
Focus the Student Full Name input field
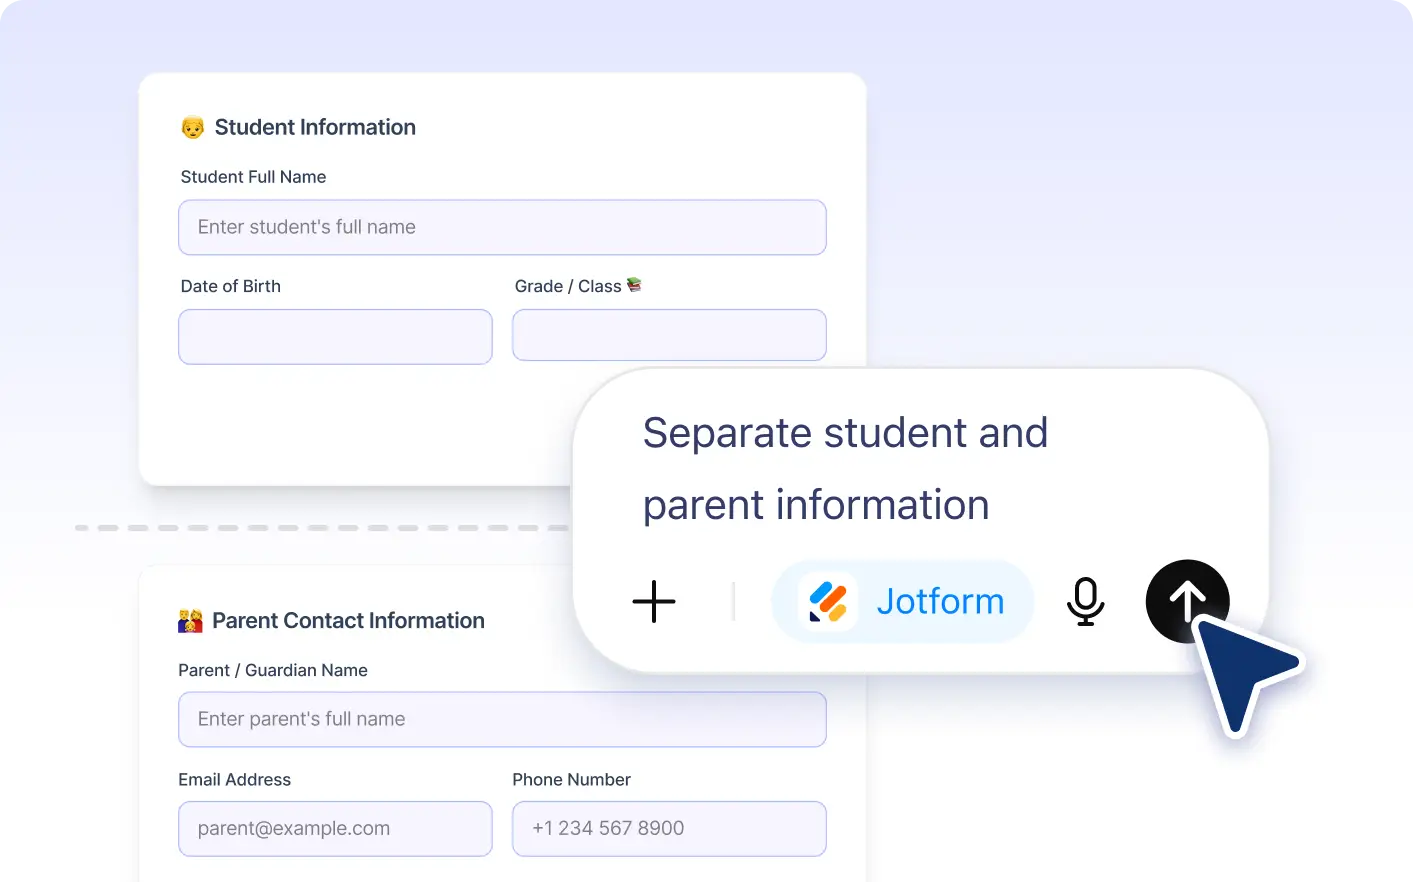(502, 227)
